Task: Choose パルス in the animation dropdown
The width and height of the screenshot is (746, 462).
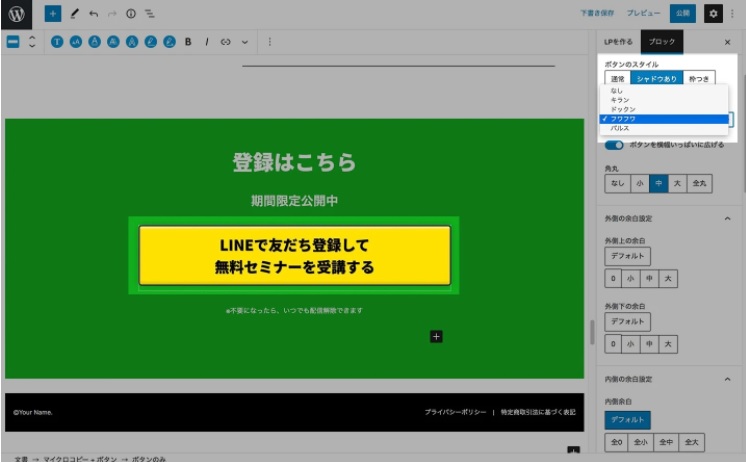Action: [x=664, y=128]
